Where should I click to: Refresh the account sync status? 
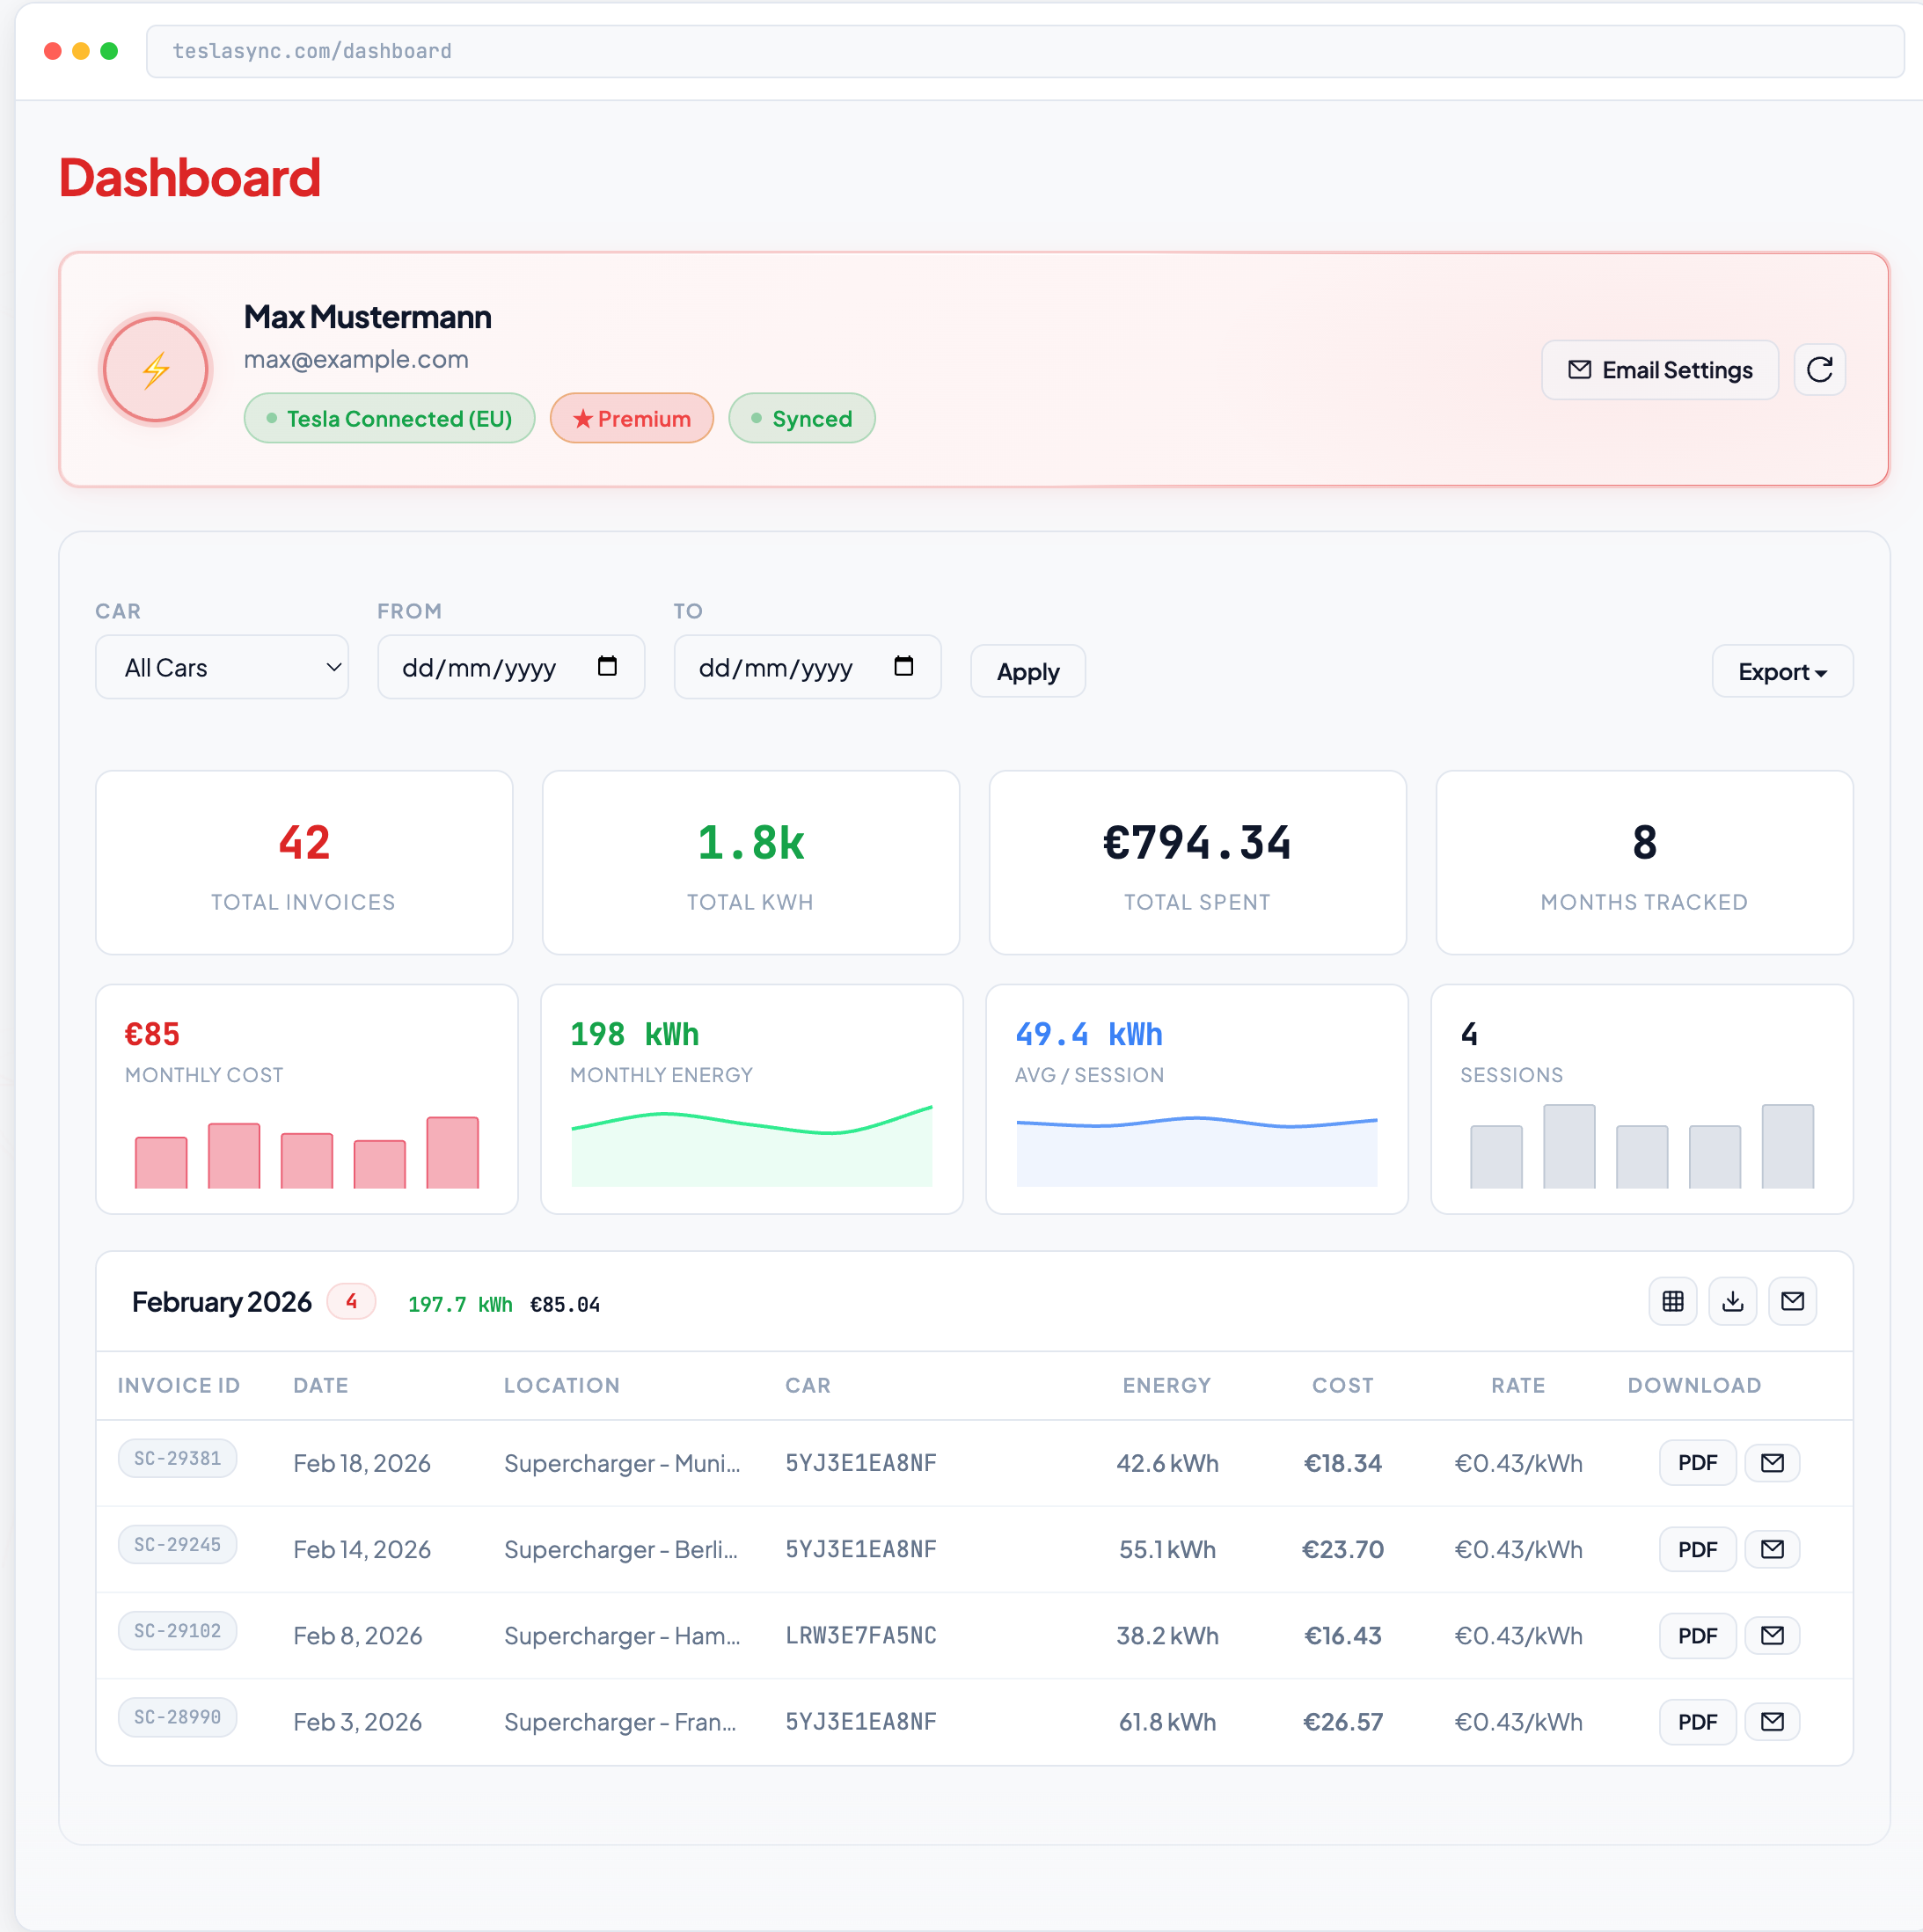point(1819,369)
